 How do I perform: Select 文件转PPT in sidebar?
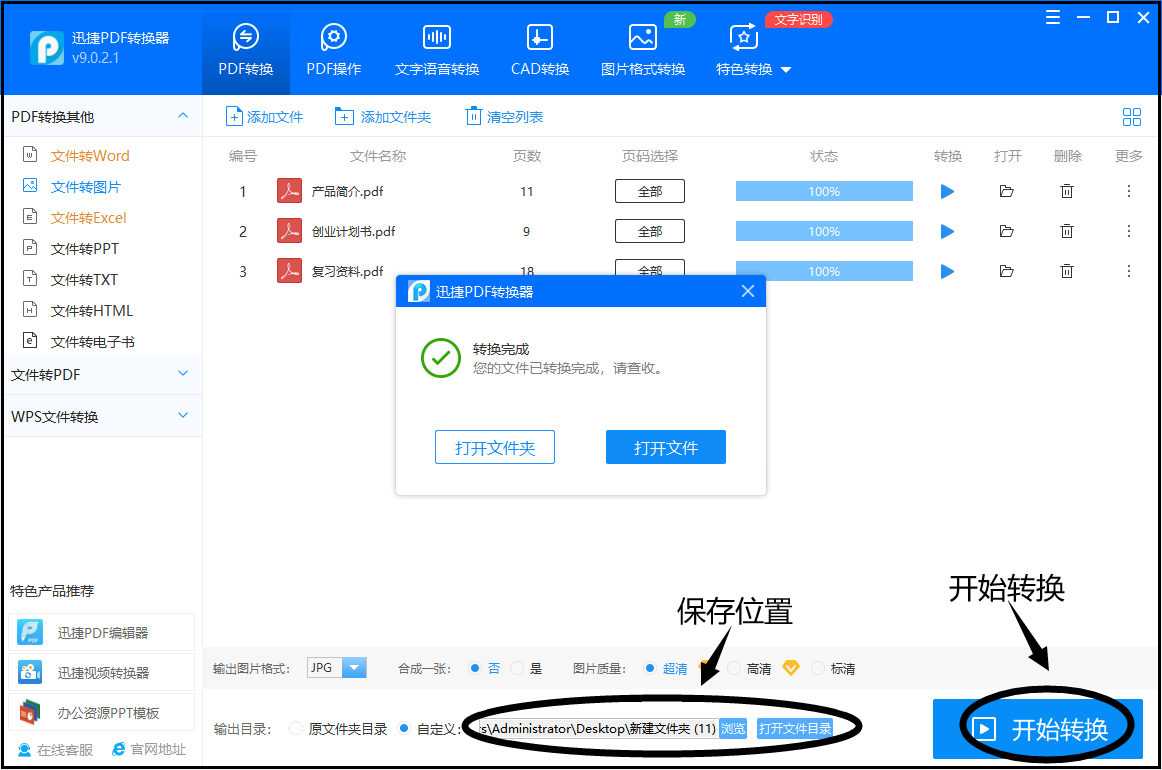[84, 249]
